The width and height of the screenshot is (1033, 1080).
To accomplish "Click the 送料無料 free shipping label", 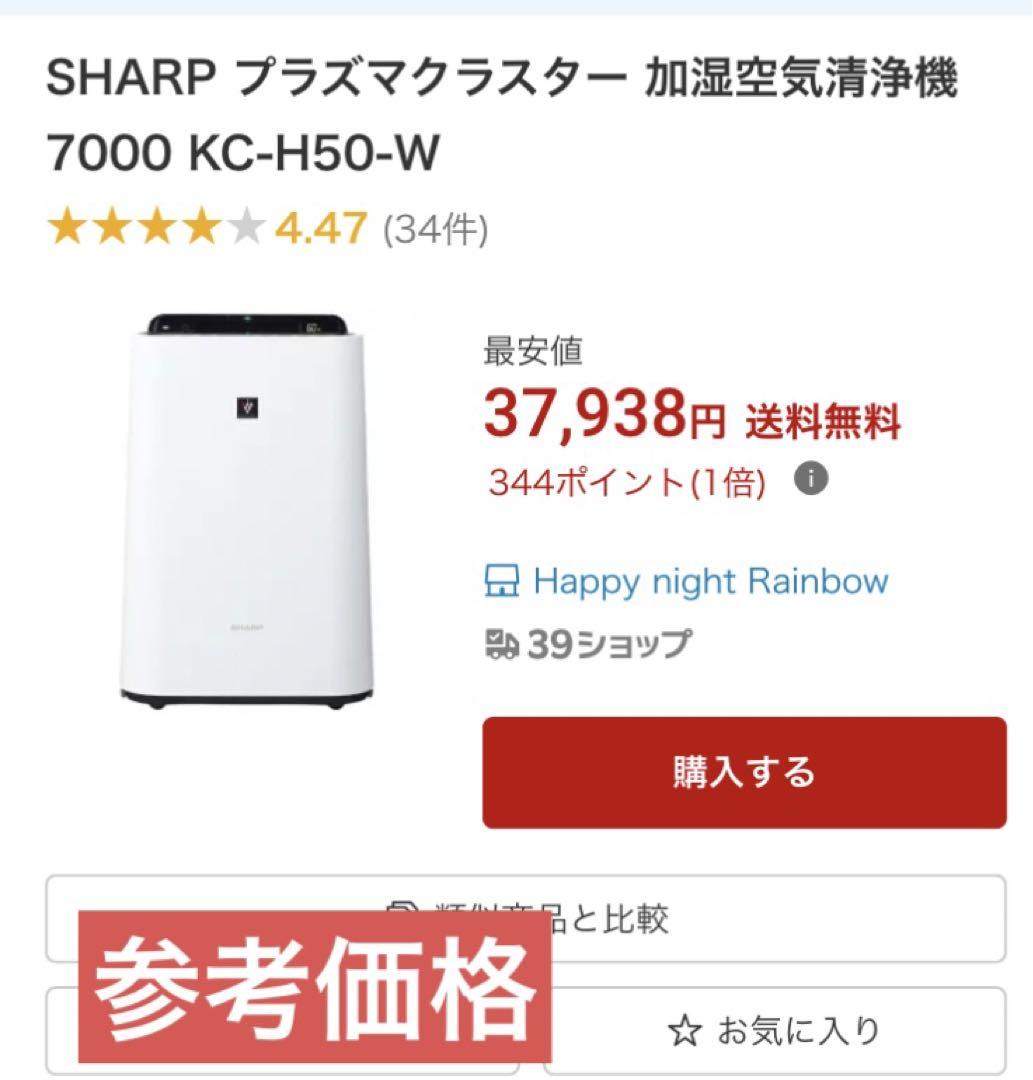I will click(823, 421).
